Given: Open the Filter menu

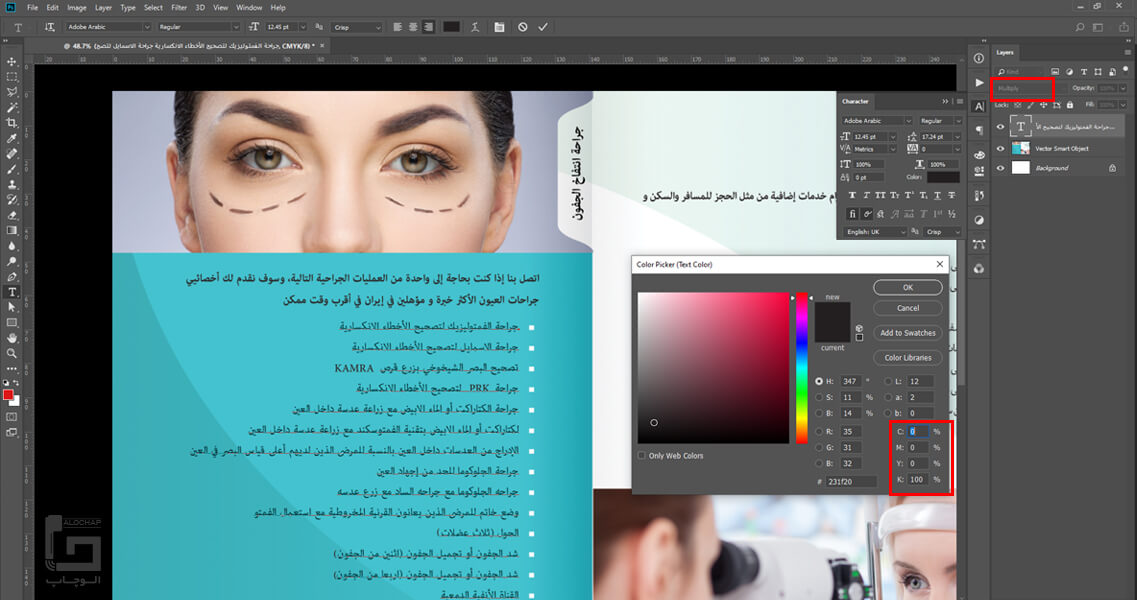Looking at the screenshot, I should point(179,7).
